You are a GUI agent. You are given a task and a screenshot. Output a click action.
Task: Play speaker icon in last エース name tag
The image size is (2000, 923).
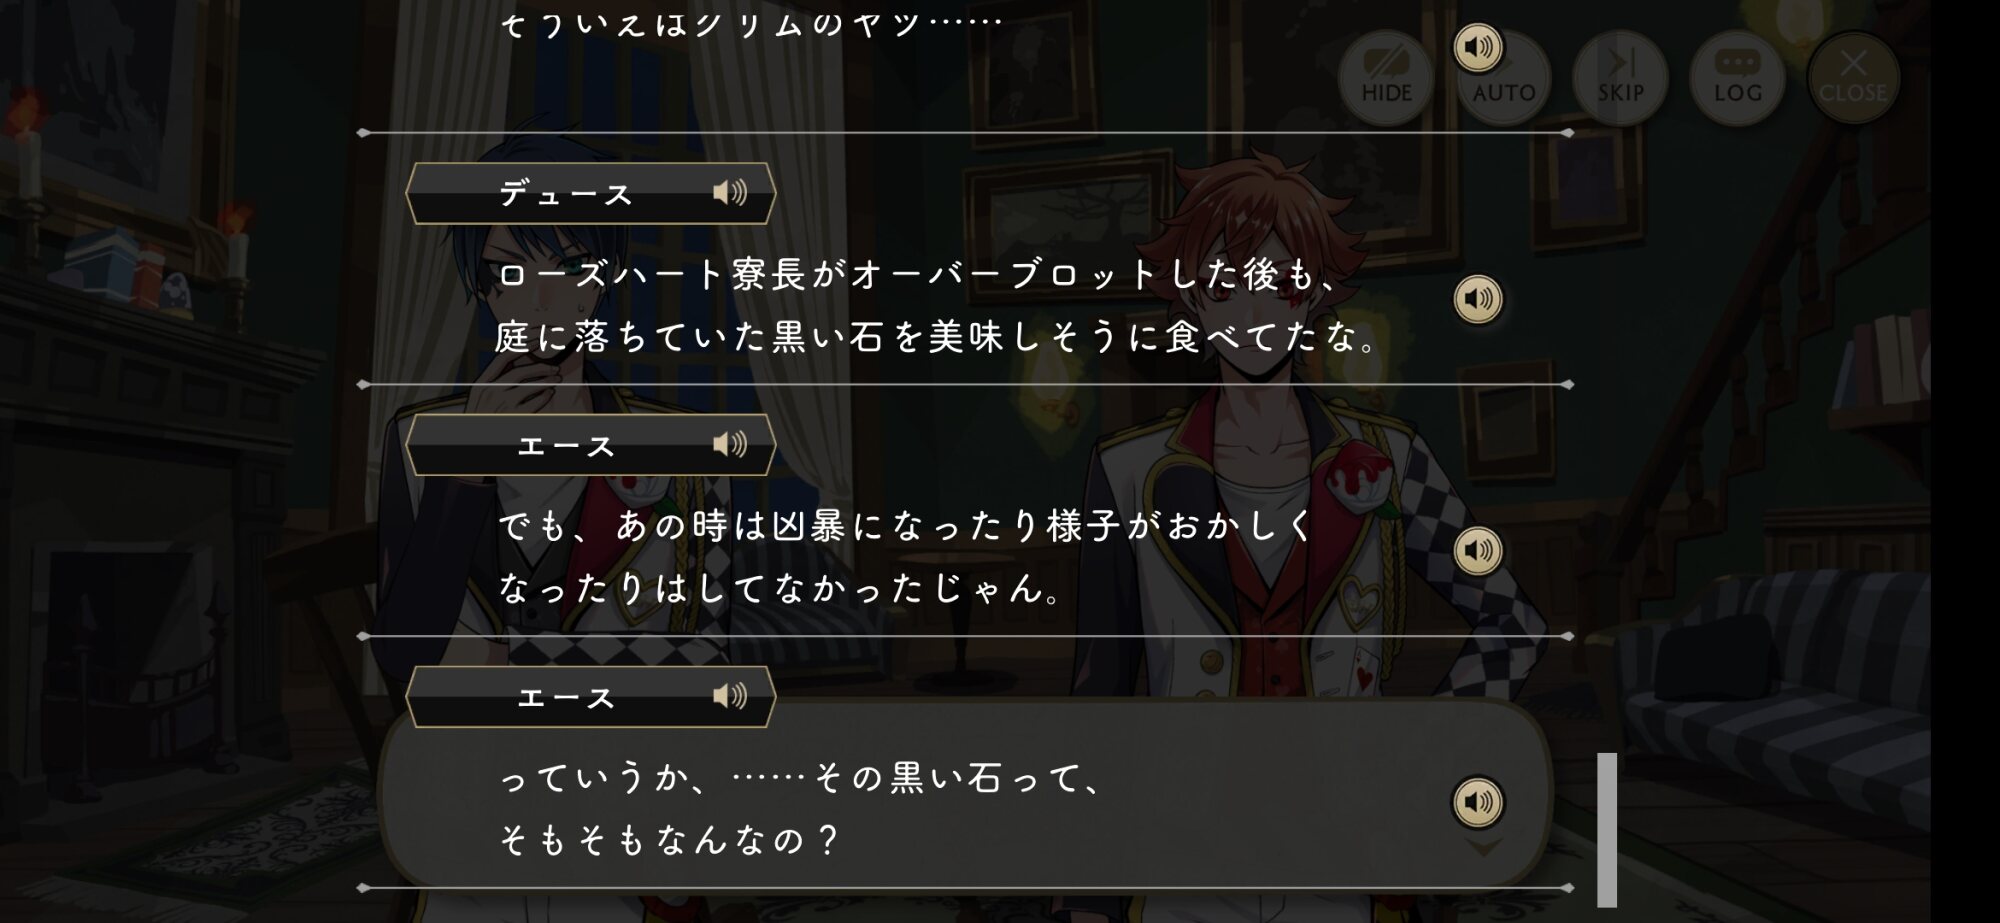730,696
